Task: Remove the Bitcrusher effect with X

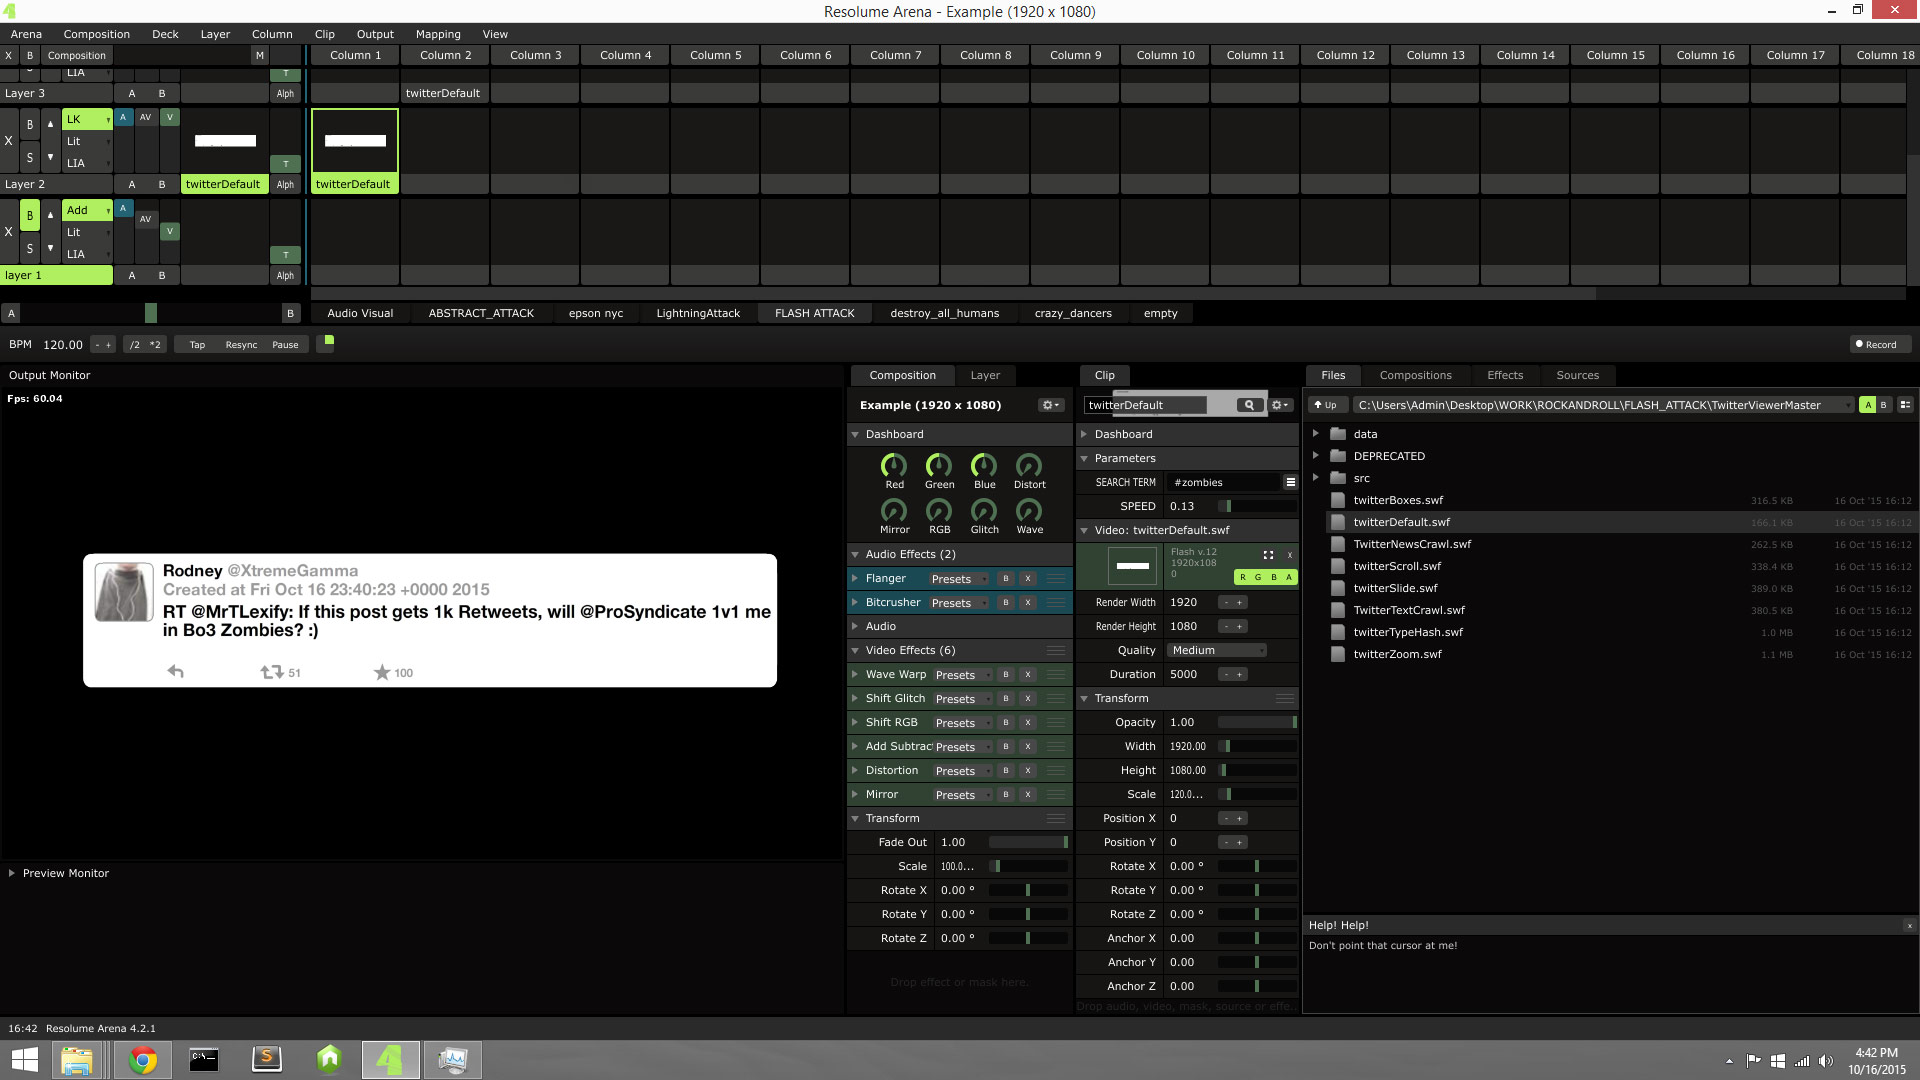Action: click(1027, 603)
